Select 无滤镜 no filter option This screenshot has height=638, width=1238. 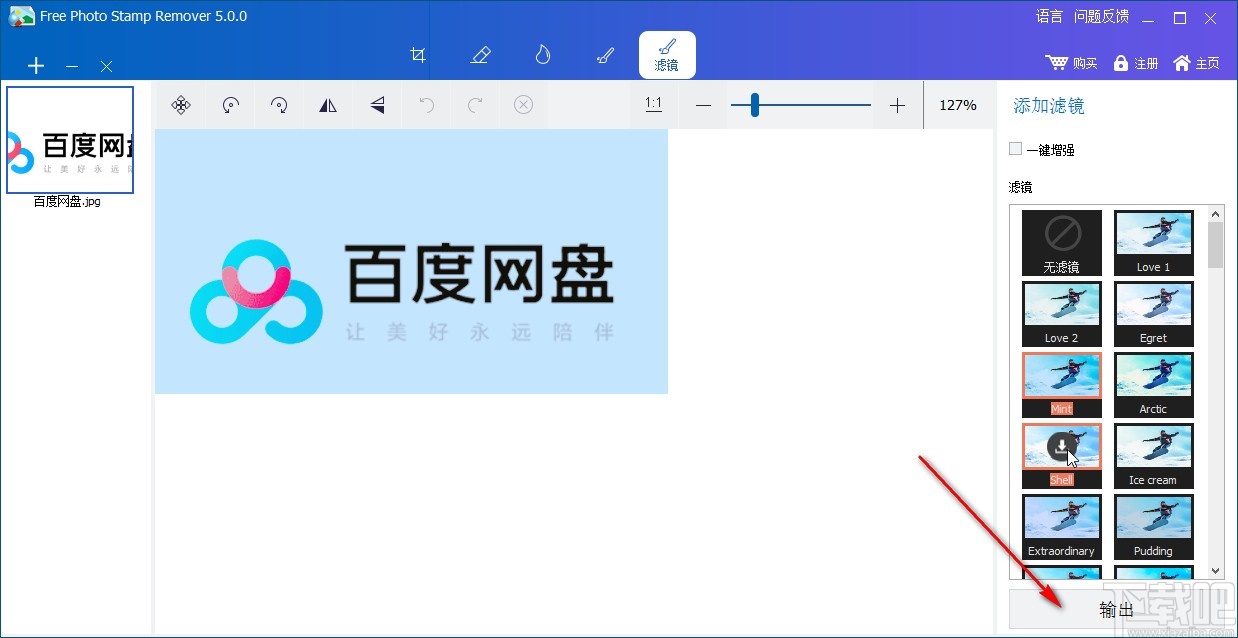(1062, 242)
